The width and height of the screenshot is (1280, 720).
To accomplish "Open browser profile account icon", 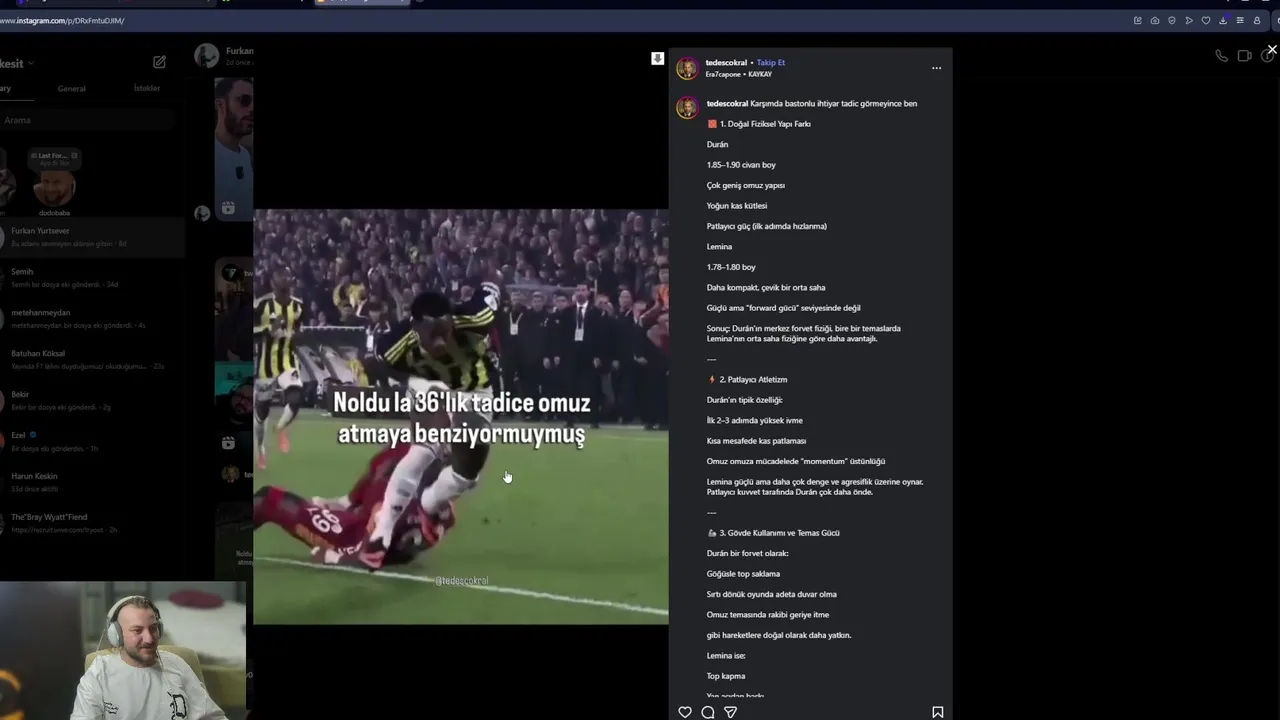I will pos(1257,20).
